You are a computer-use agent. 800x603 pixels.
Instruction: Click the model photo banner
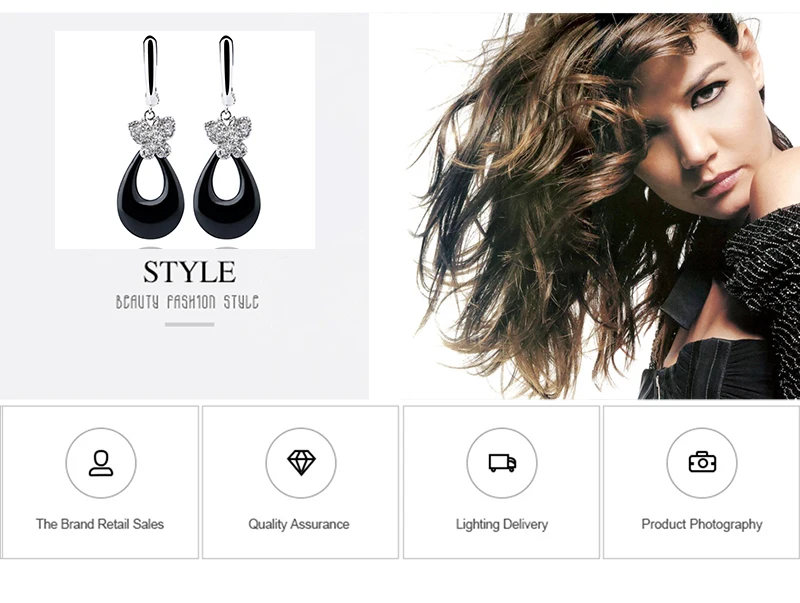[x=585, y=206]
